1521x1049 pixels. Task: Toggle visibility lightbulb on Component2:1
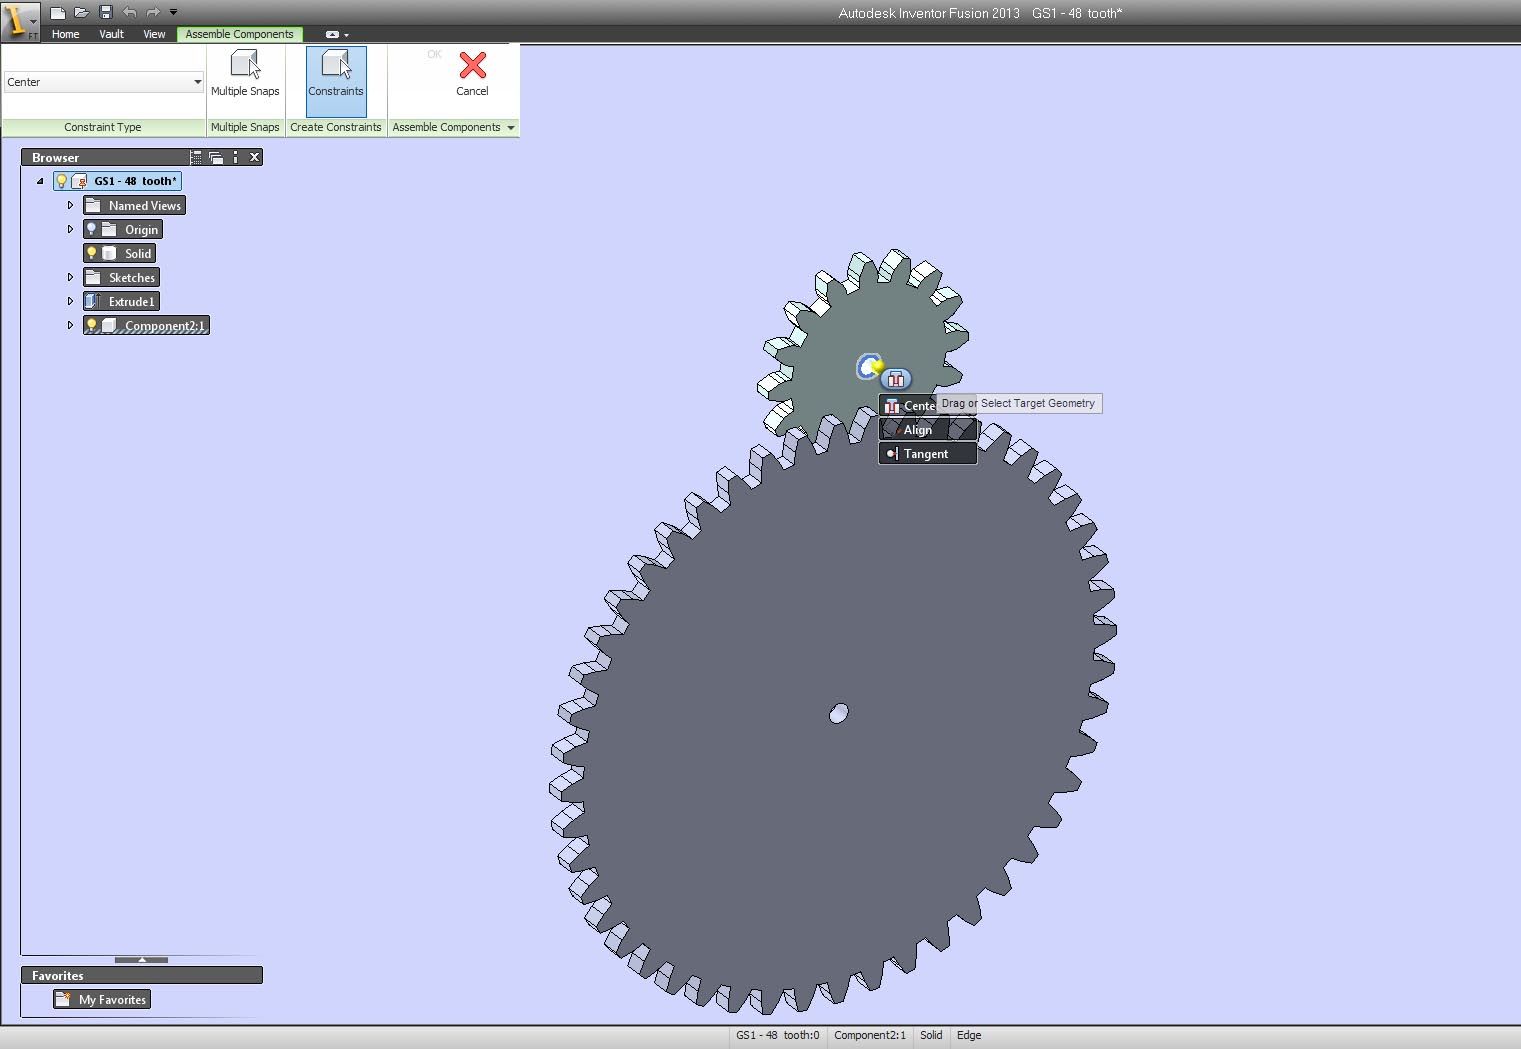pyautogui.click(x=91, y=325)
